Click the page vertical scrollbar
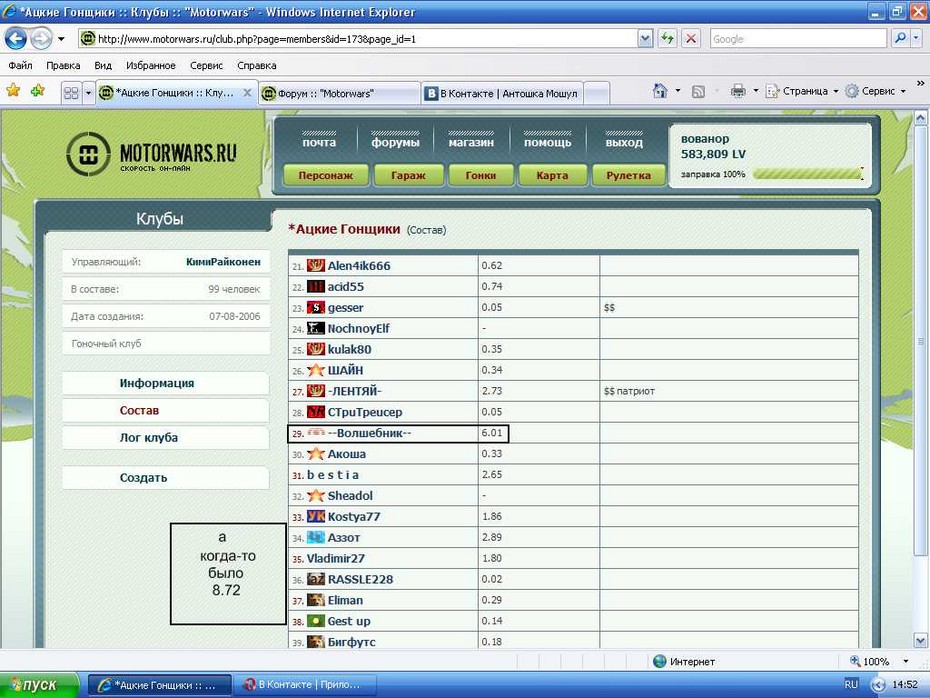This screenshot has height=698, width=930. coord(921,380)
